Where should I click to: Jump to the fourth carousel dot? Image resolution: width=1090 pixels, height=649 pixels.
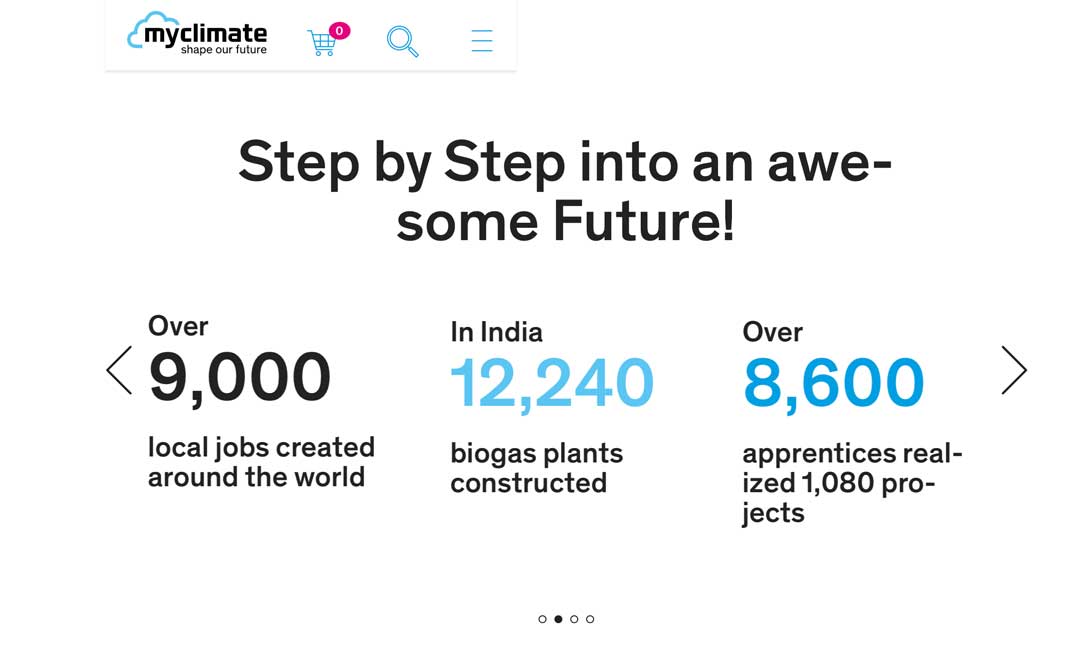pos(590,619)
